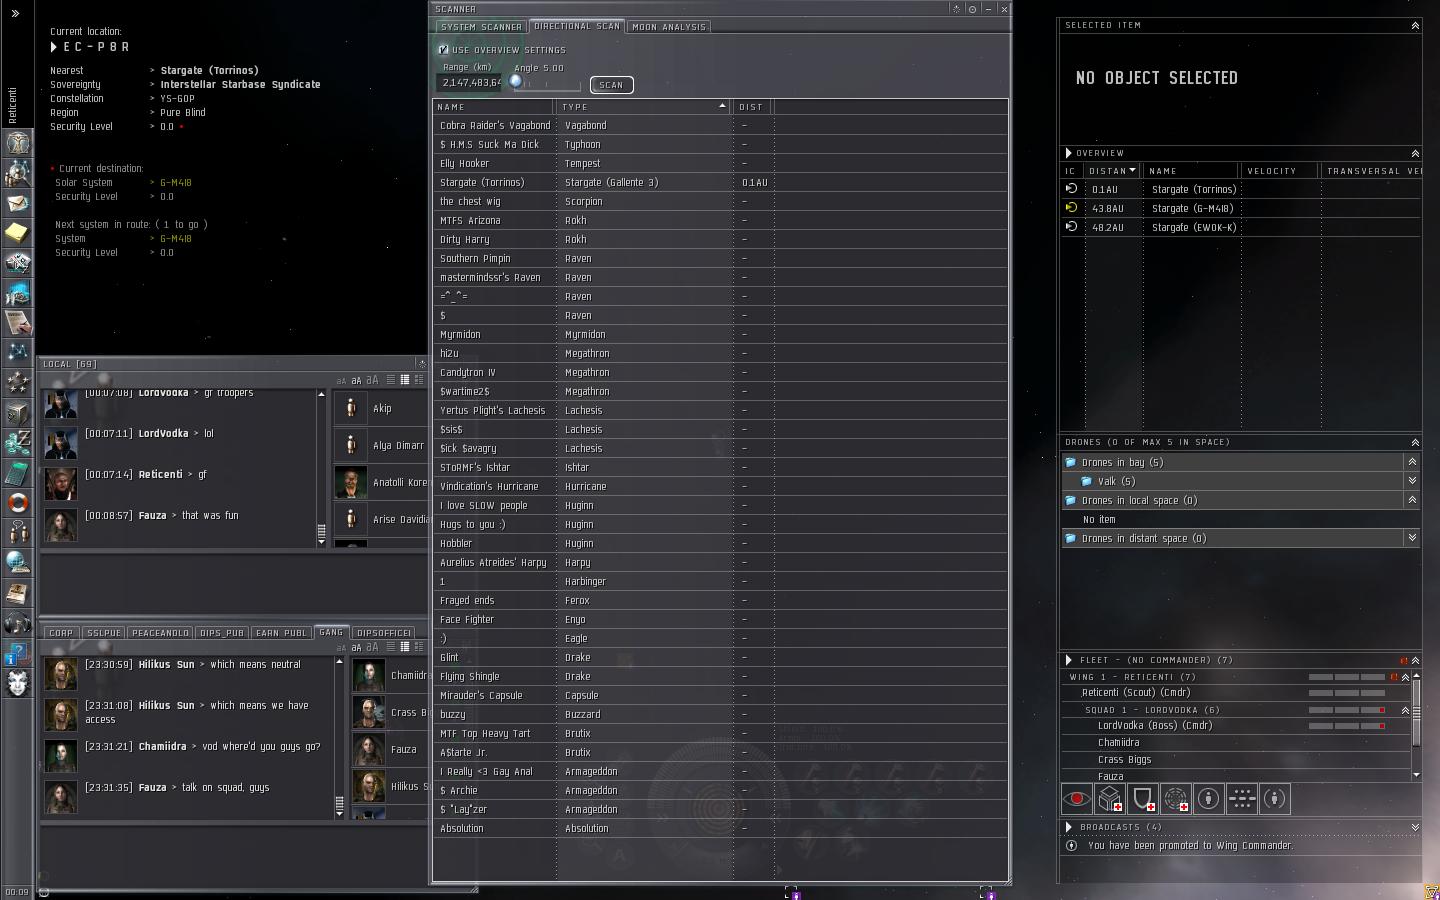Click the Stargate (Torrinos) overview row icon
The height and width of the screenshot is (900, 1440).
(1071, 189)
